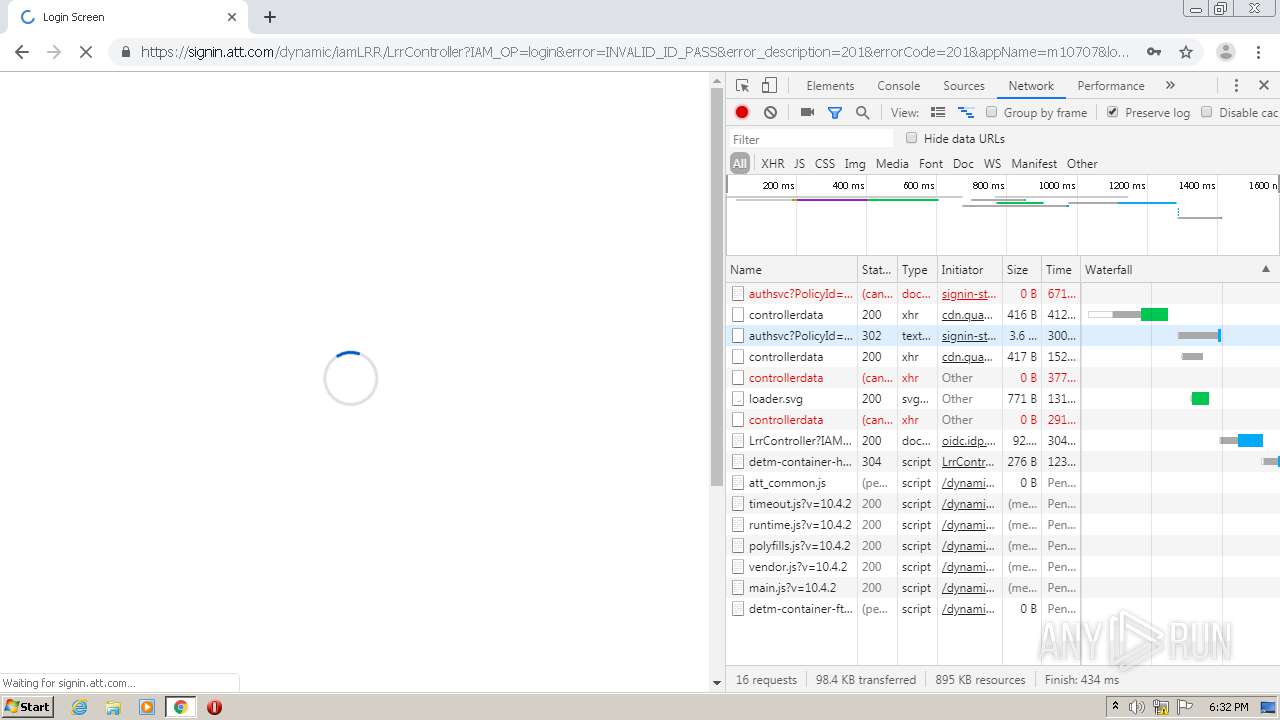Screen dimensions: 1280x720
Task: Open File Explorer from taskbar
Action: [x=113, y=707]
